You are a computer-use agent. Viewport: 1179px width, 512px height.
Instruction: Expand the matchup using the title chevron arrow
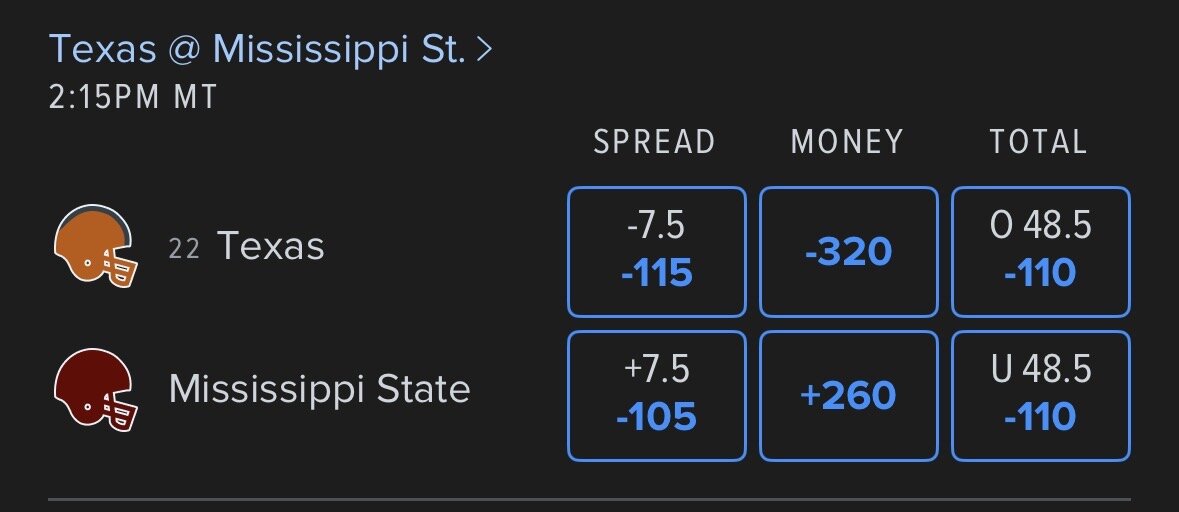(485, 49)
